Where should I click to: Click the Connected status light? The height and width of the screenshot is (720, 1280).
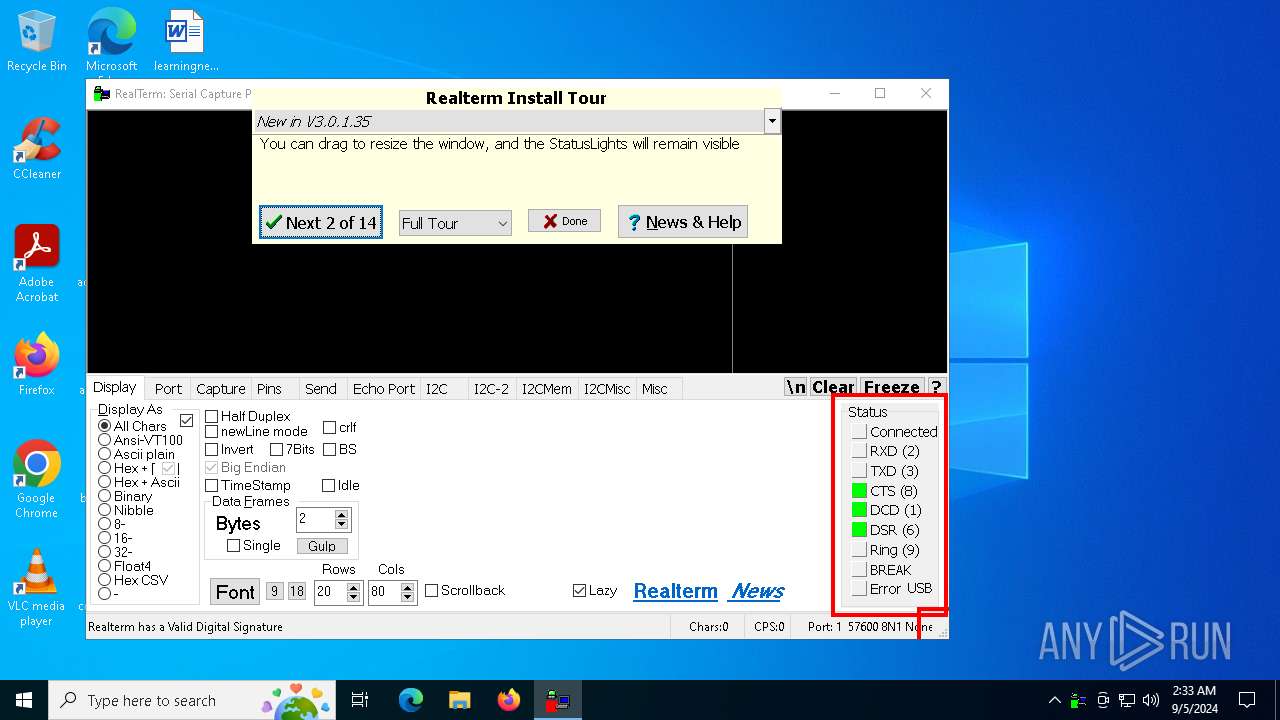pyautogui.click(x=859, y=432)
